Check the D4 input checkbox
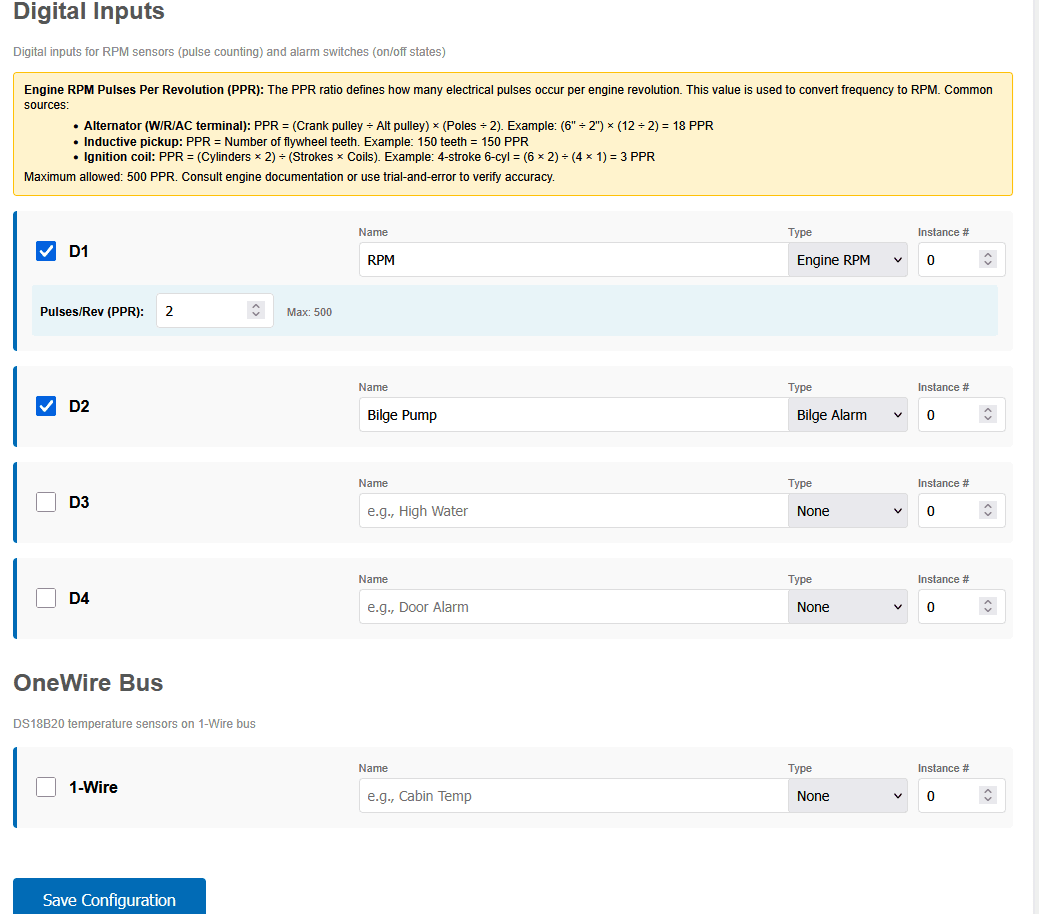This screenshot has height=914, width=1039. (x=46, y=598)
